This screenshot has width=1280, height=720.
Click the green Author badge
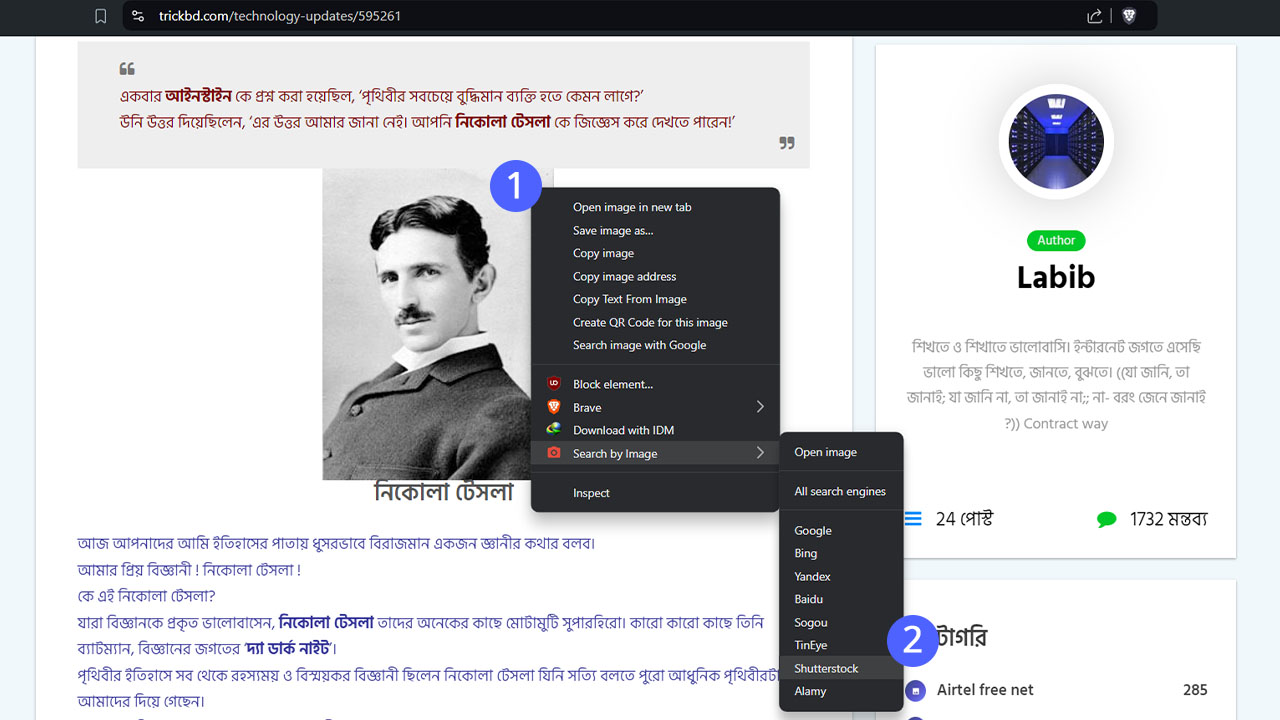point(1056,240)
